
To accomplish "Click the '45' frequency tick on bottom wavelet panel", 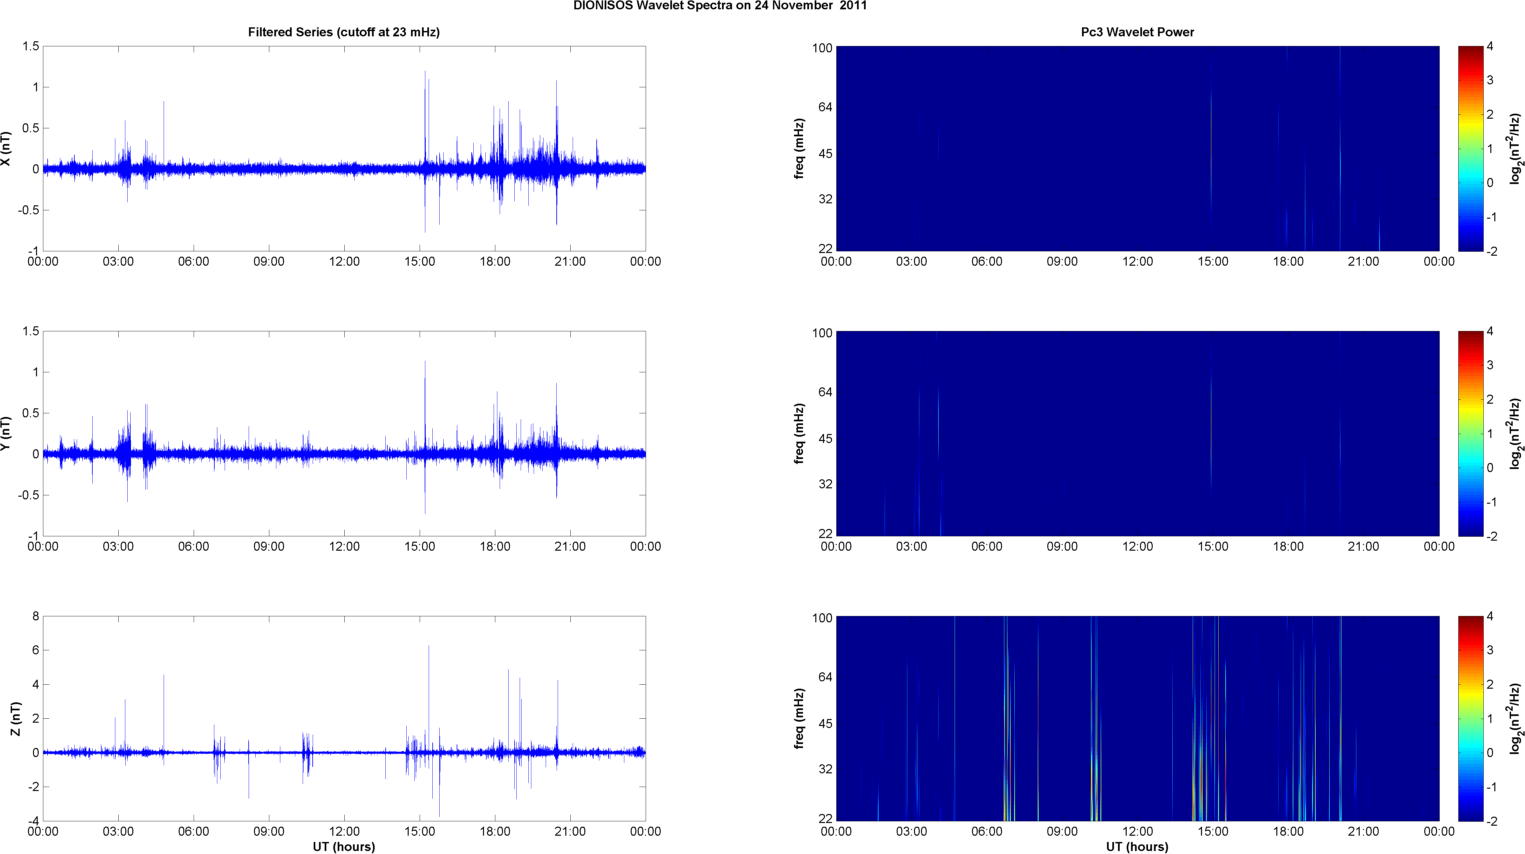I will click(826, 724).
